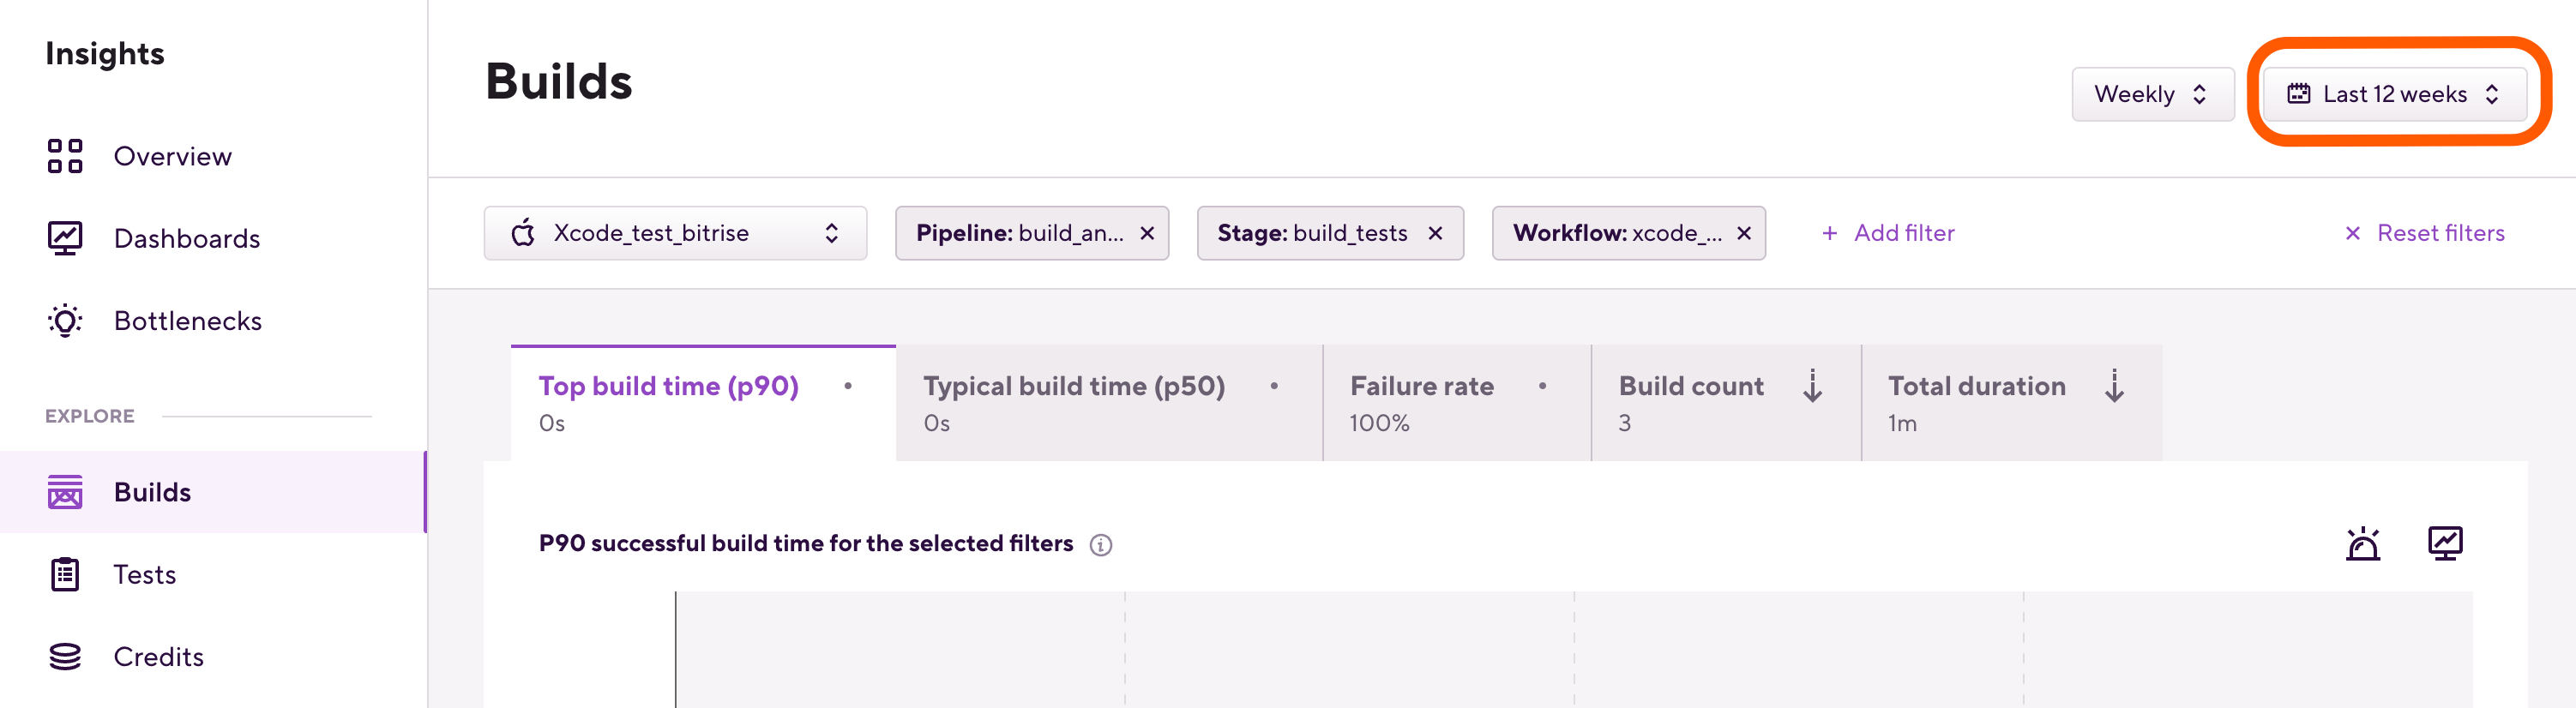Click the Builds icon under Explore
This screenshot has height=708, width=2576.
(x=64, y=492)
